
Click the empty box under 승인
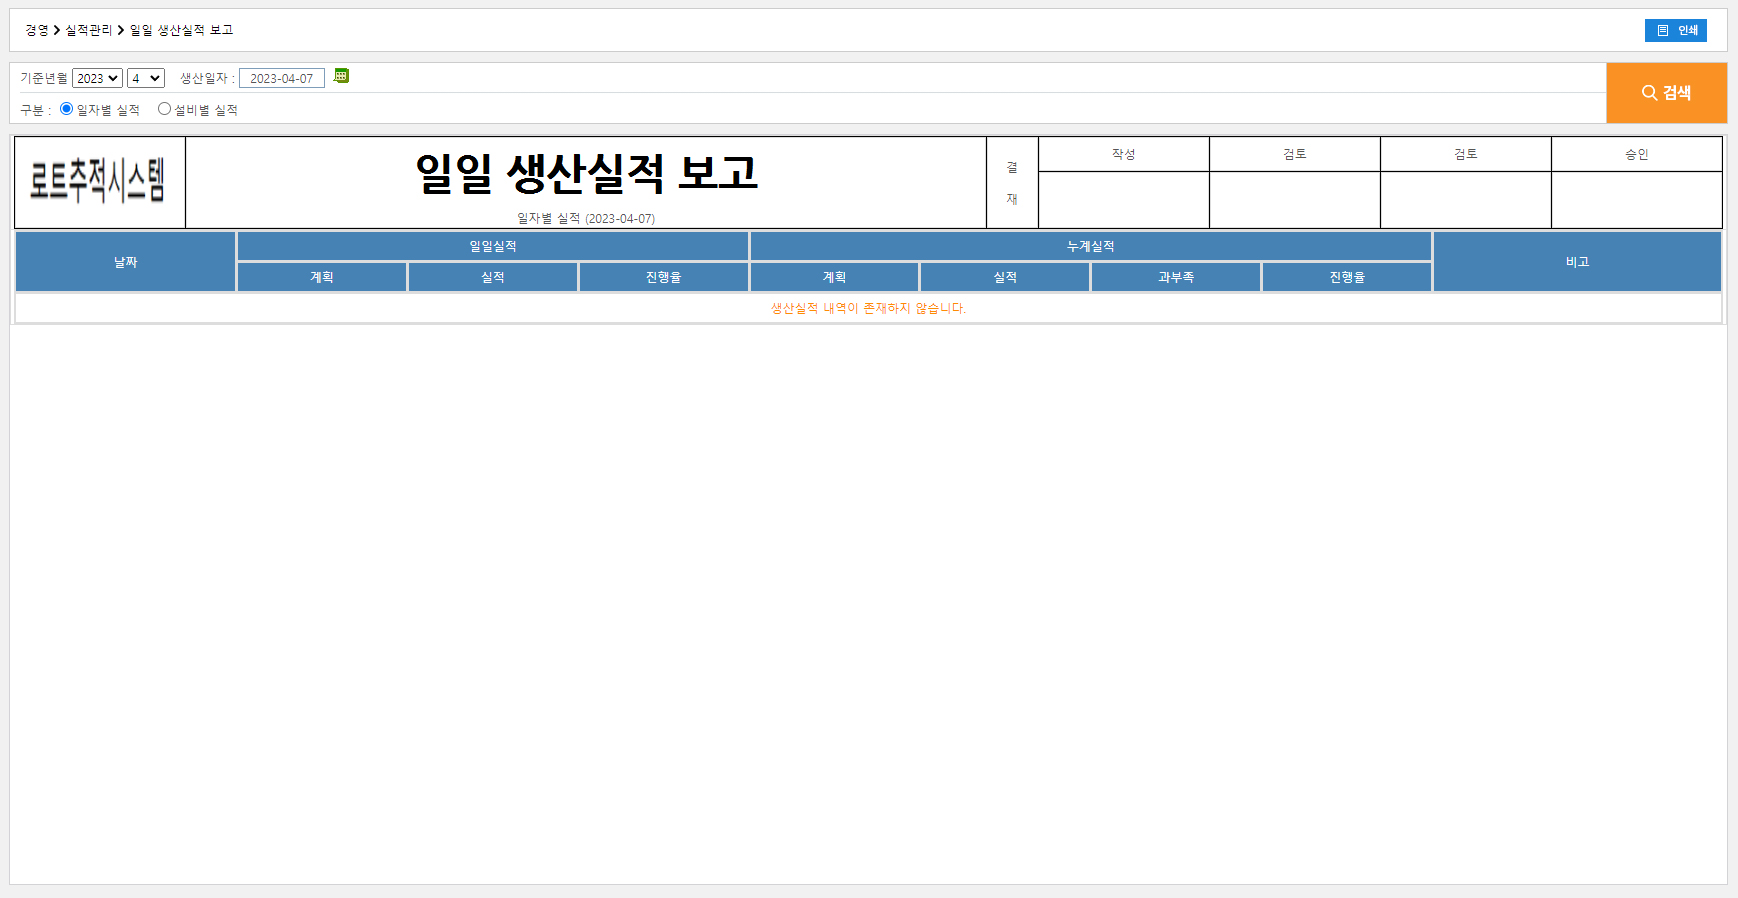(x=1636, y=199)
